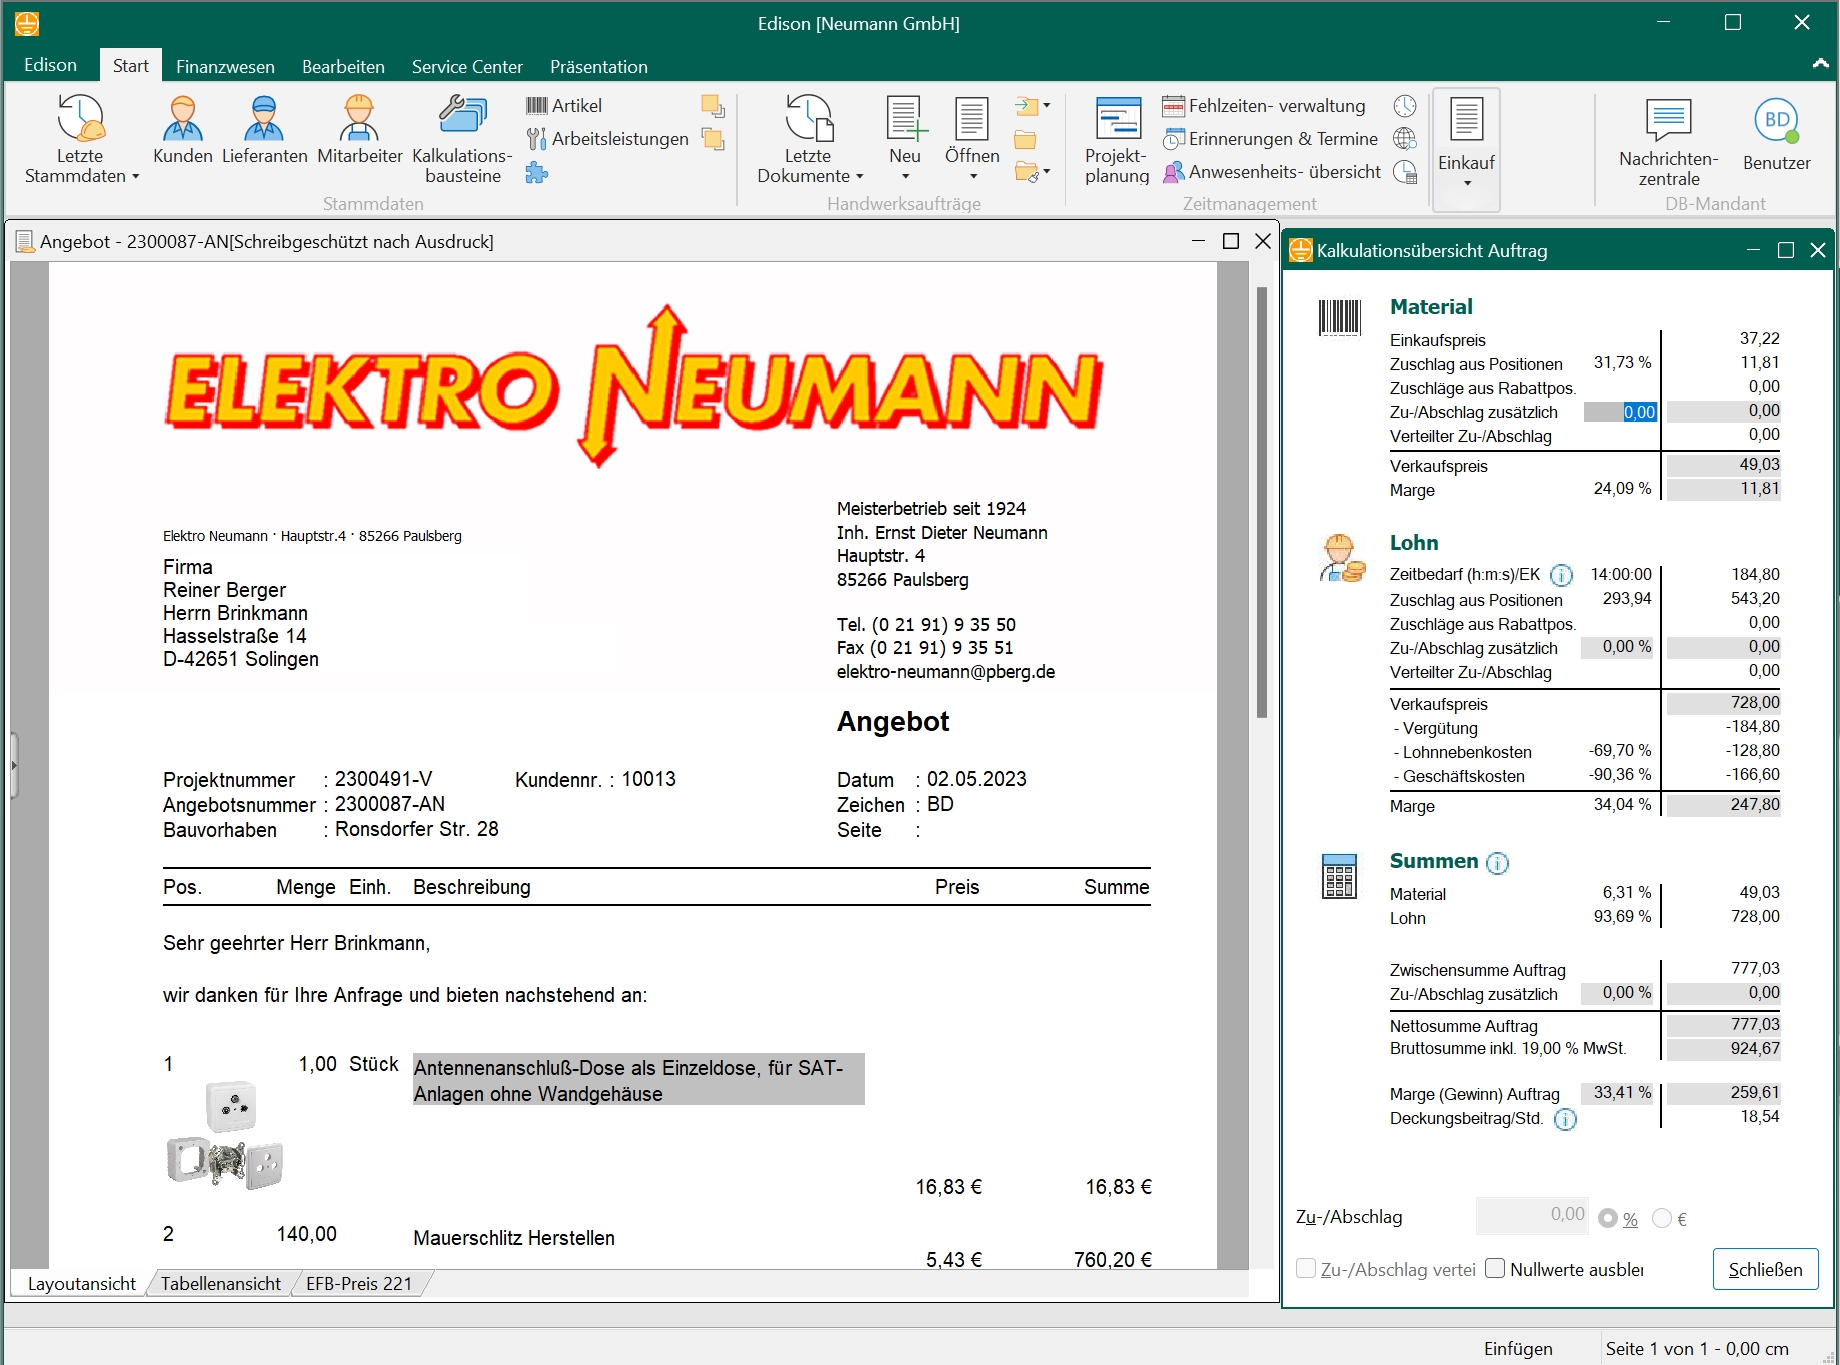Open Kalkulationsbausteine
This screenshot has height=1365, width=1840.
click(462, 139)
